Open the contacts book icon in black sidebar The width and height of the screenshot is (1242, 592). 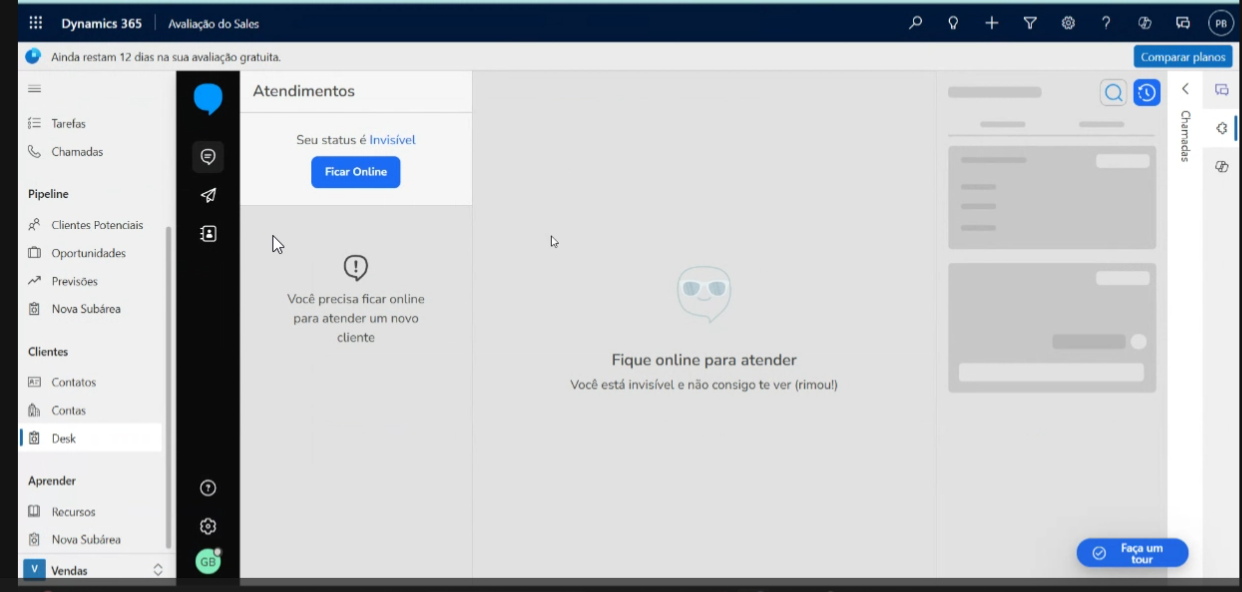(x=208, y=233)
